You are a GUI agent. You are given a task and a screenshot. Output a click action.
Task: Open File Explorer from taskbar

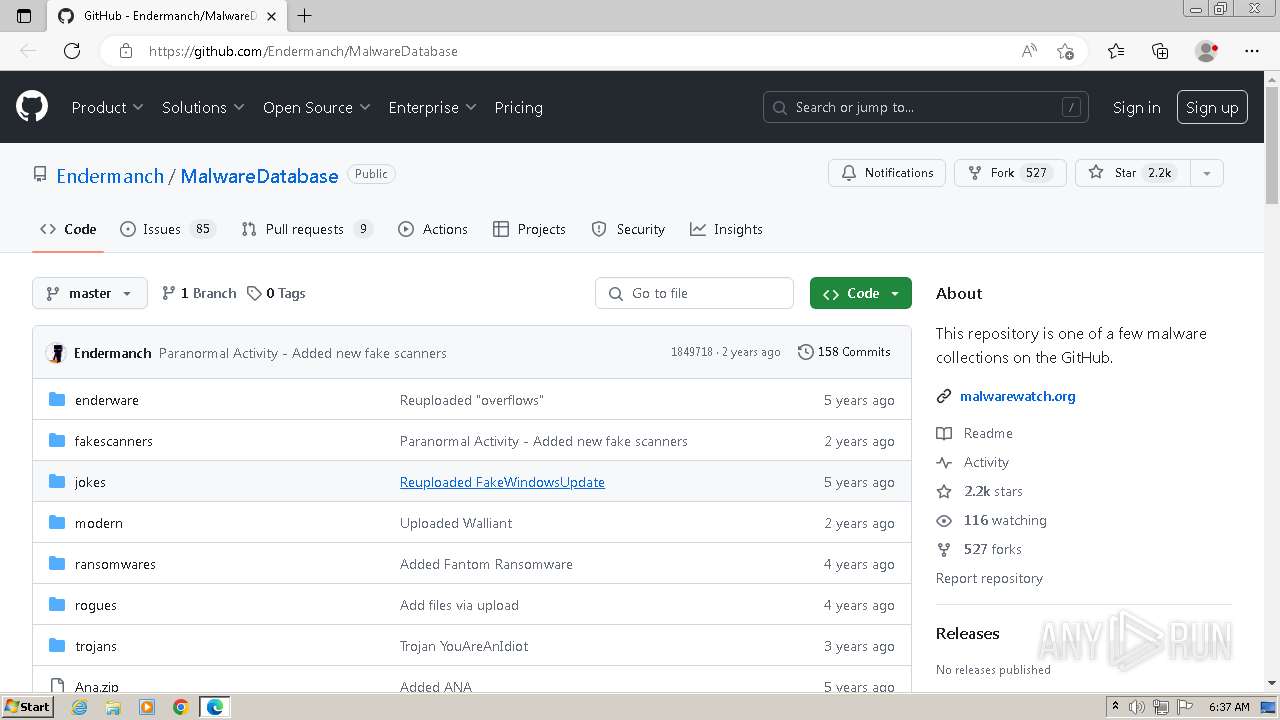click(x=113, y=707)
